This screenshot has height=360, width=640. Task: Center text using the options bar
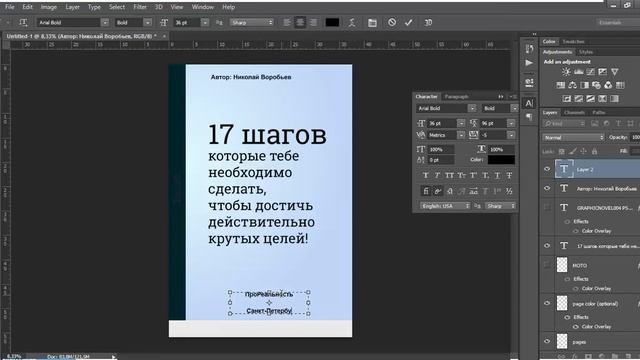(x=300, y=22)
